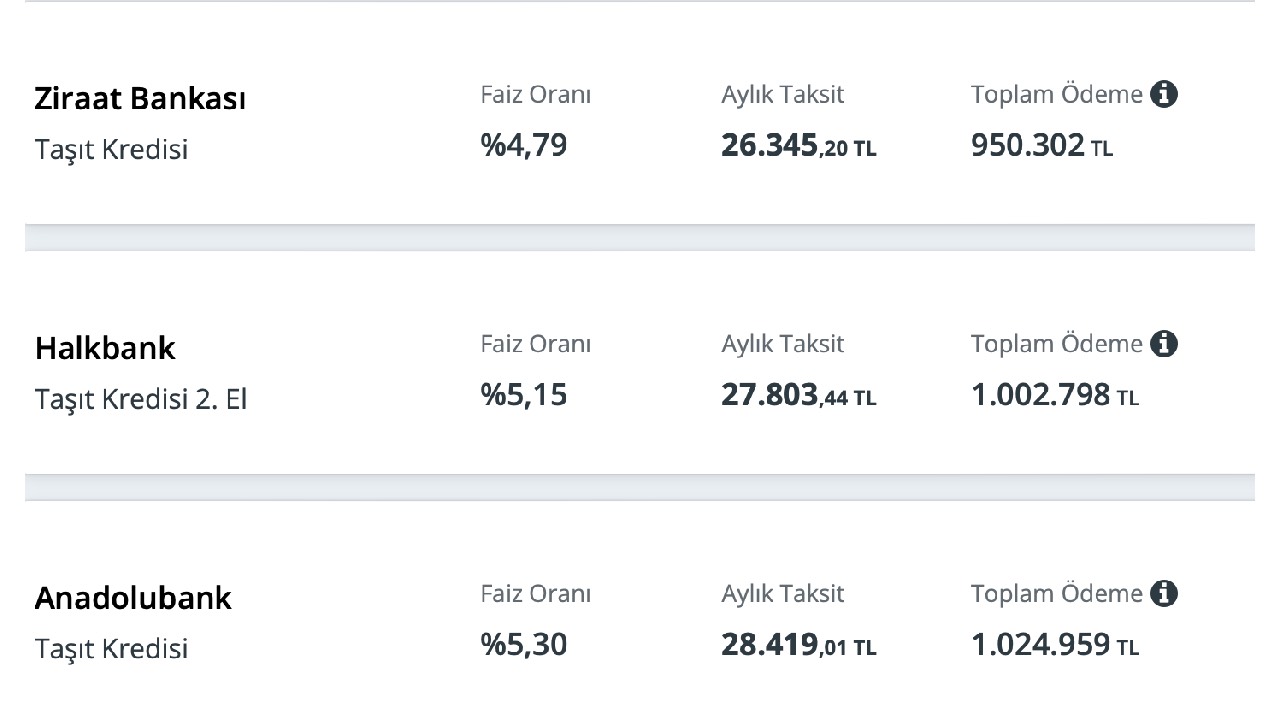Click the 950.302 TL total payment
The image size is (1280, 720).
point(1042,146)
